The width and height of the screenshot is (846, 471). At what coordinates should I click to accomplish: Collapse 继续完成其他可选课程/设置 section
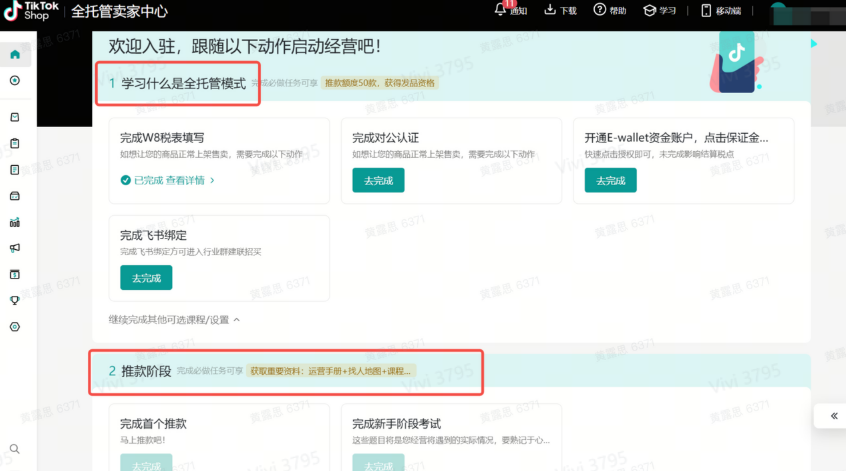click(x=174, y=320)
